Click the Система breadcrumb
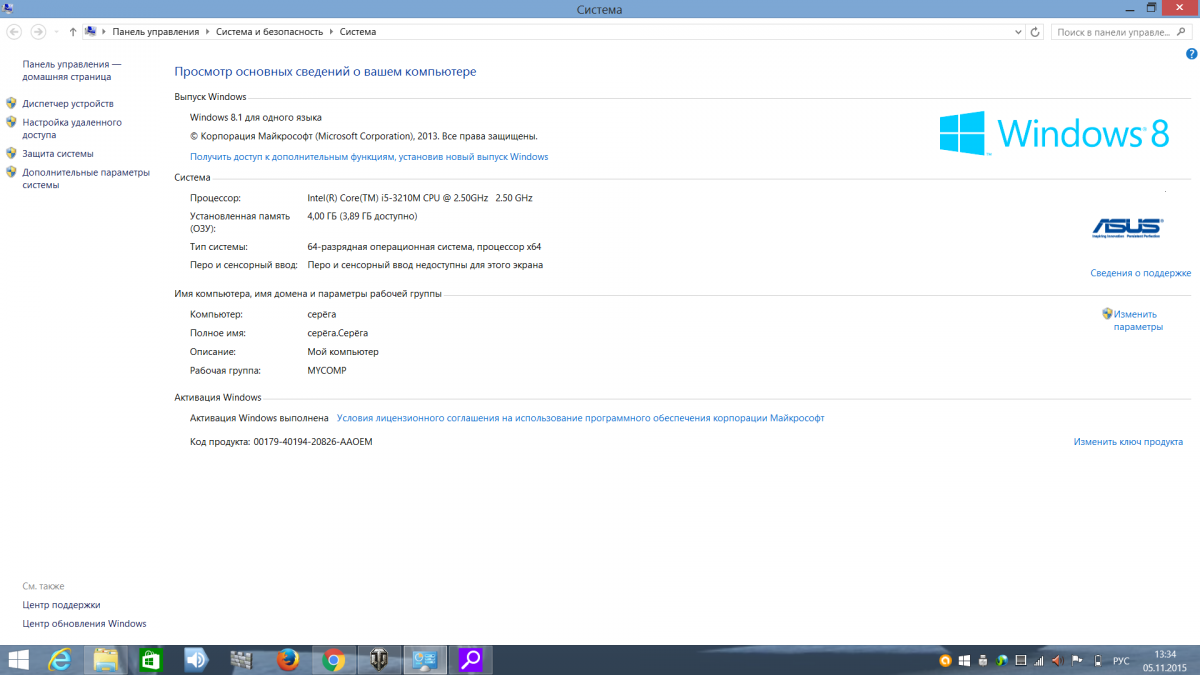 click(358, 32)
